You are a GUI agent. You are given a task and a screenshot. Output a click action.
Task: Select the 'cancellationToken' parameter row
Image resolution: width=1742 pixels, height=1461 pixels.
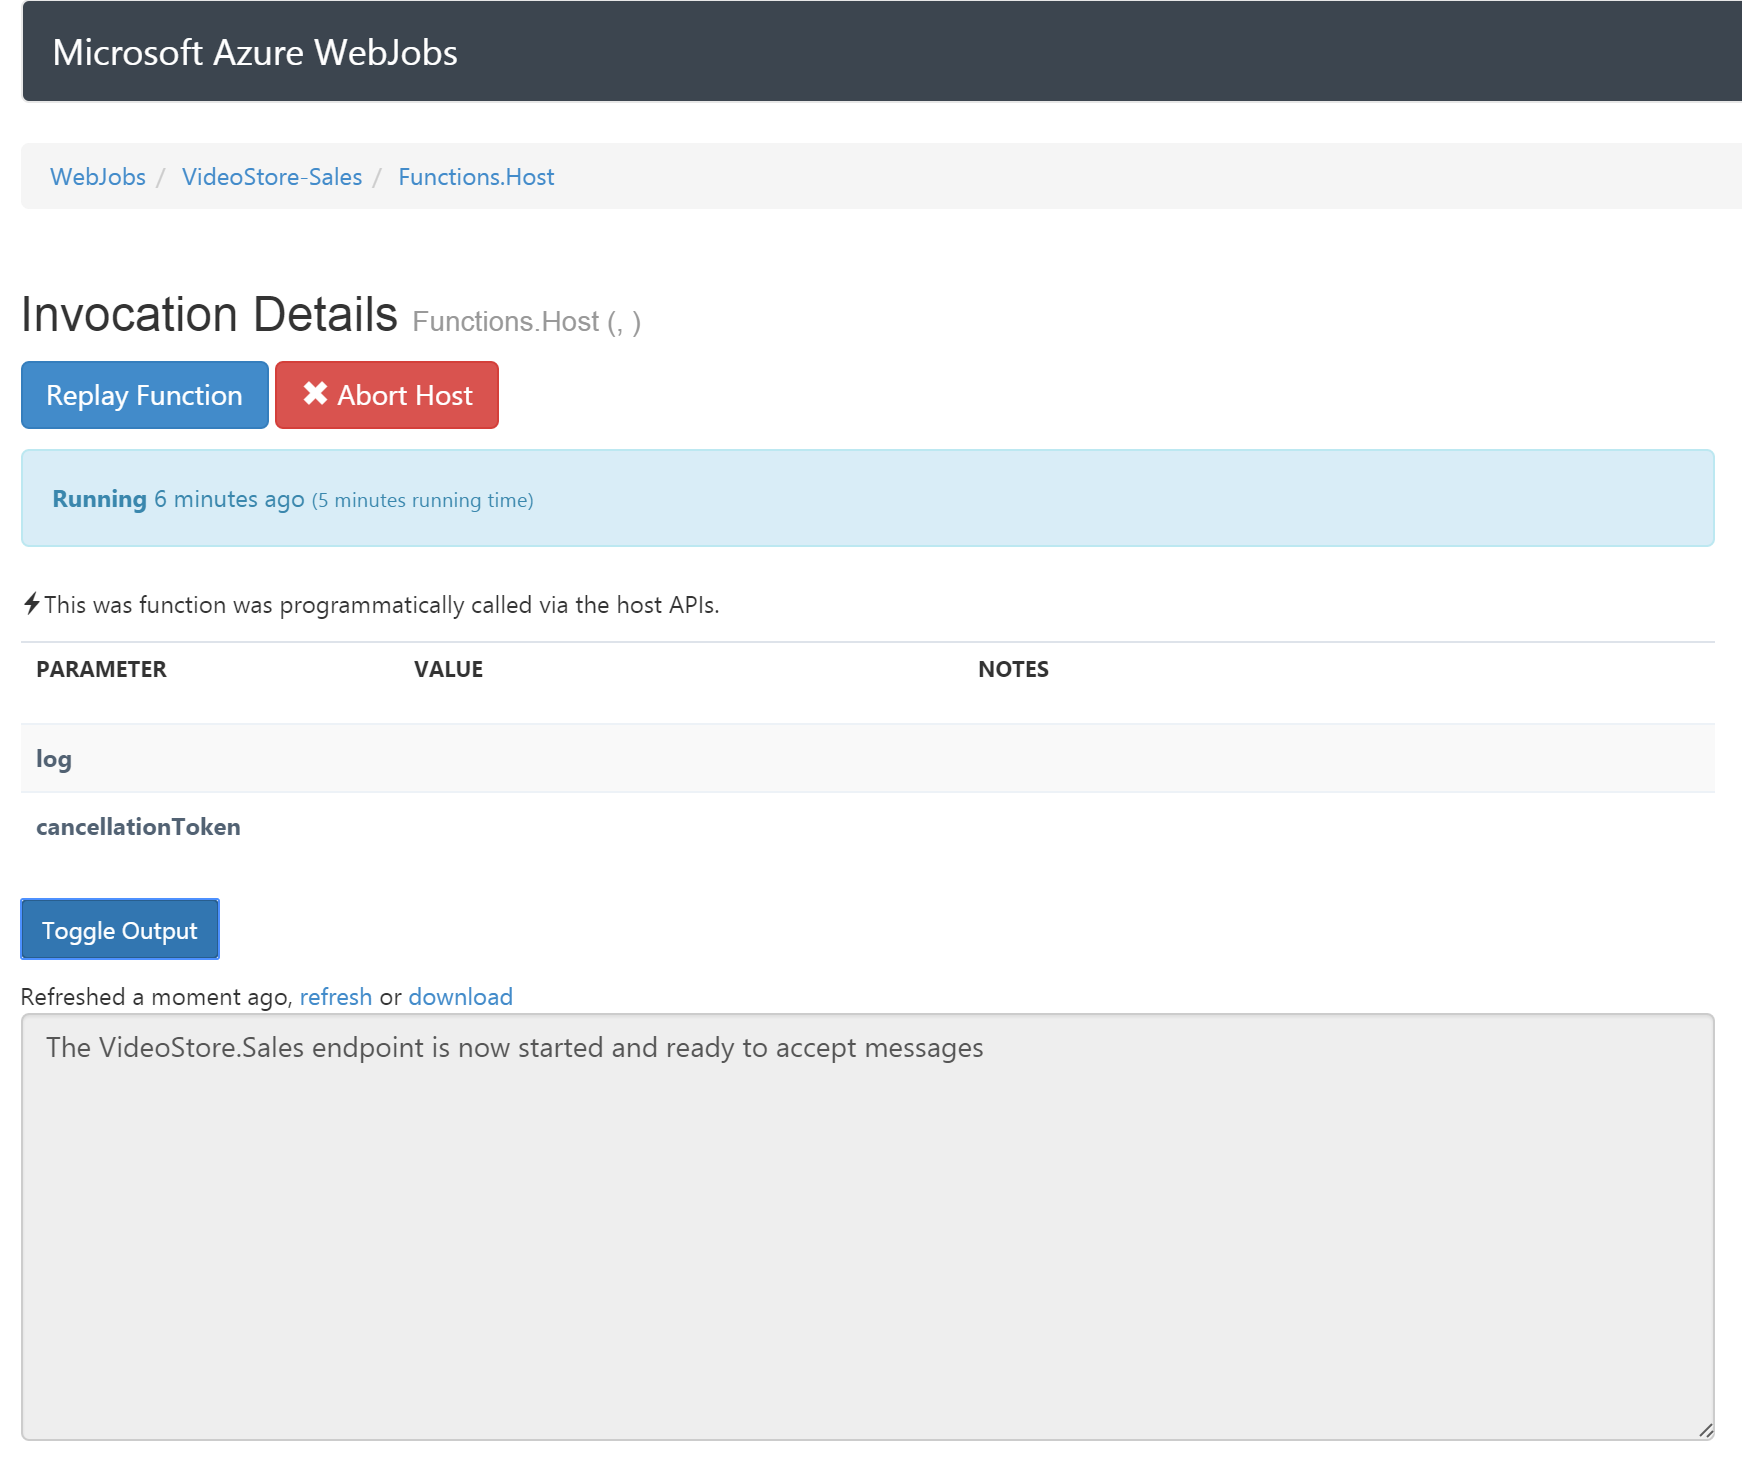[868, 827]
